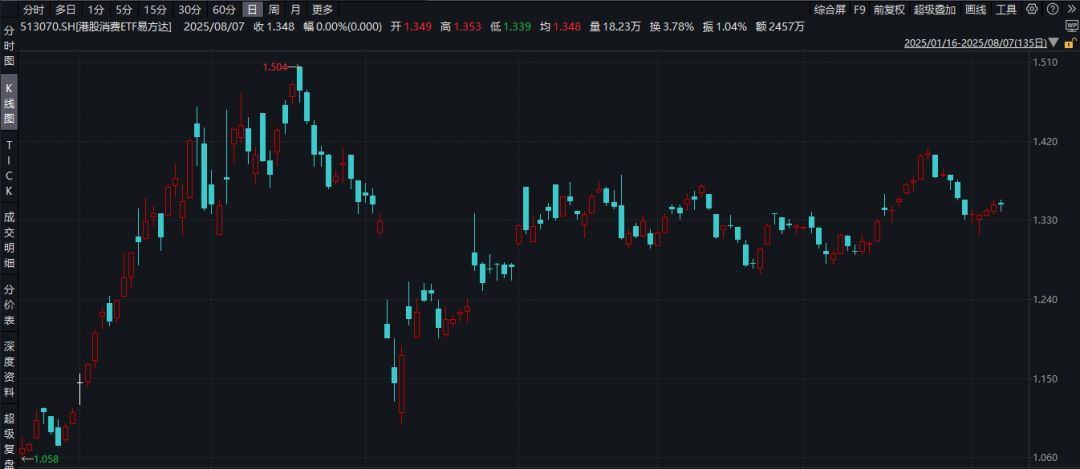This screenshot has width=1080, height=469.
Task: Select the 15分 interval tab
Action: pos(155,9)
